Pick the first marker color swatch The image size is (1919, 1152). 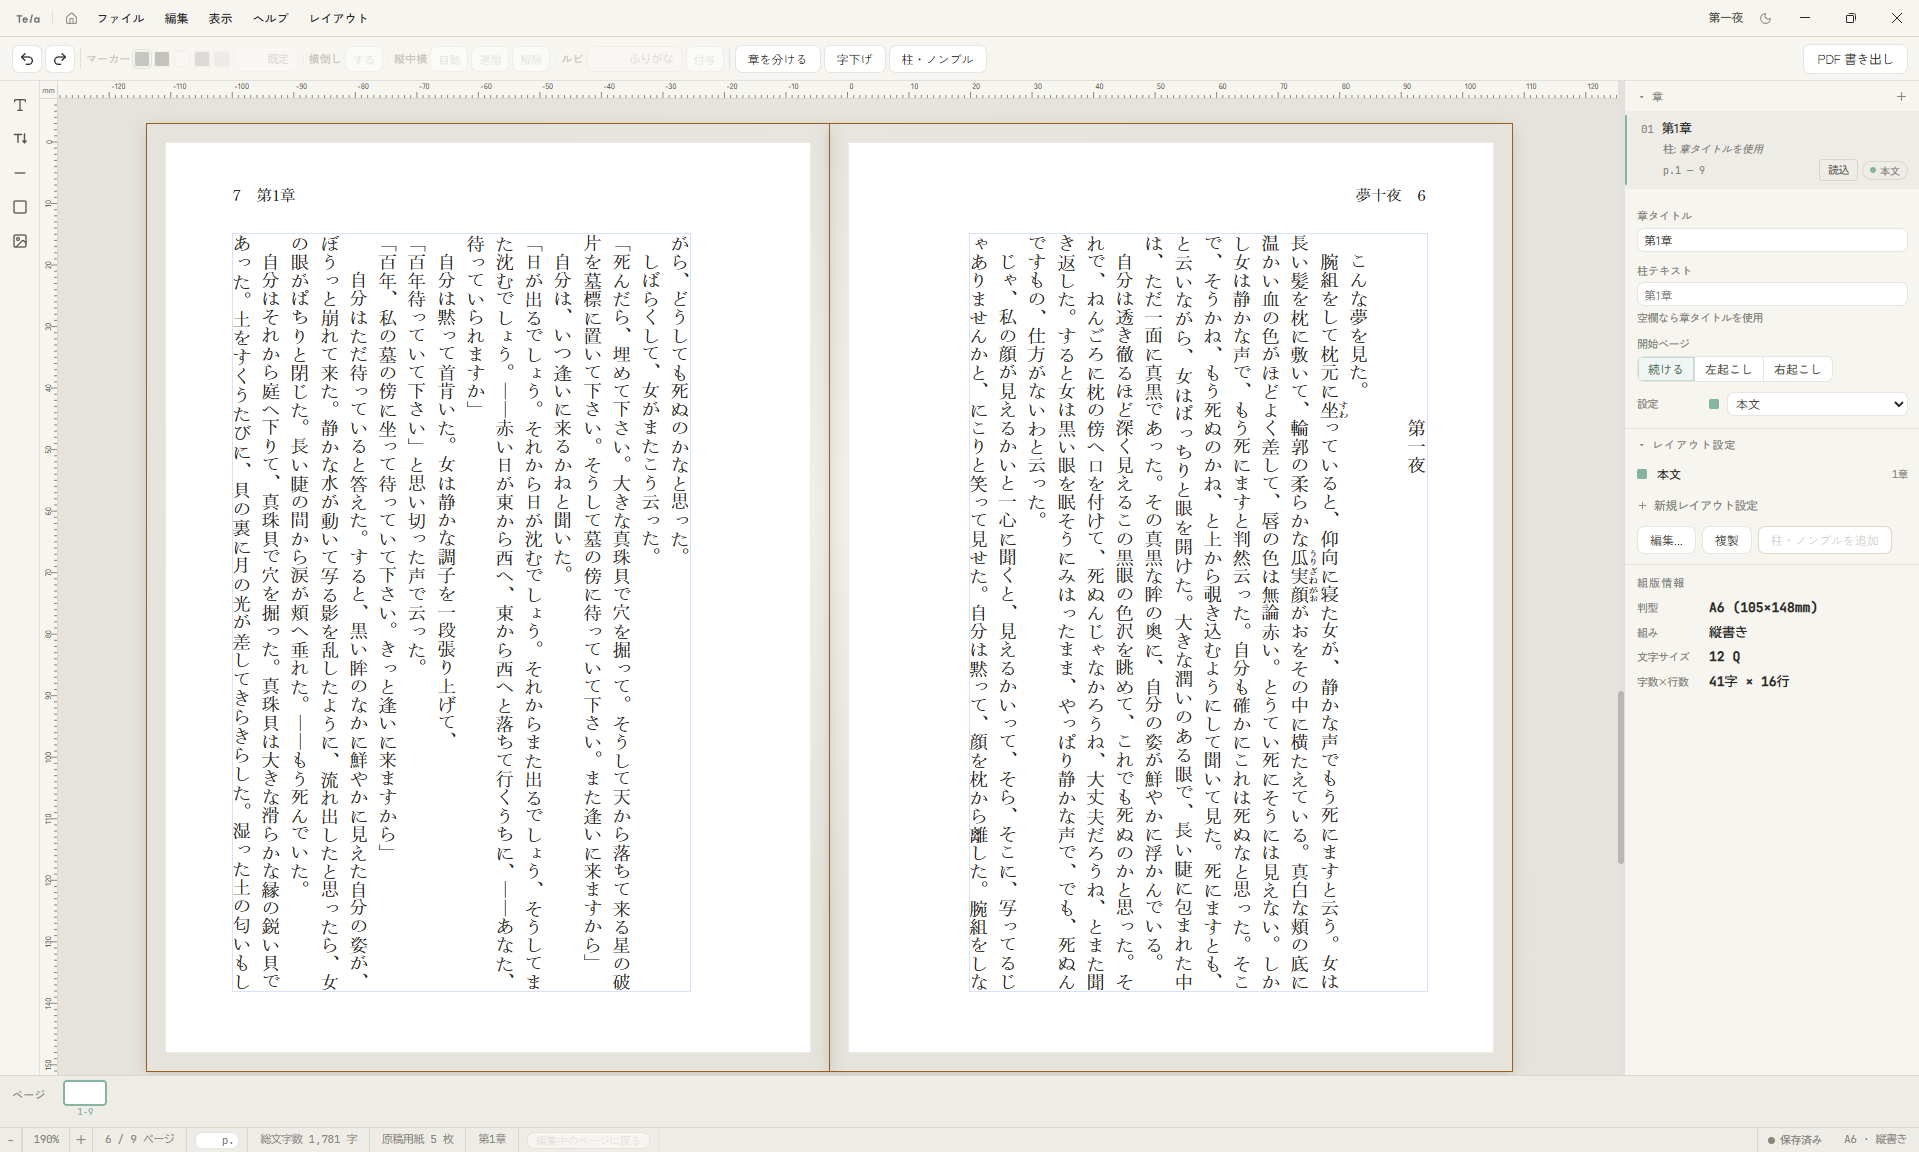click(142, 59)
